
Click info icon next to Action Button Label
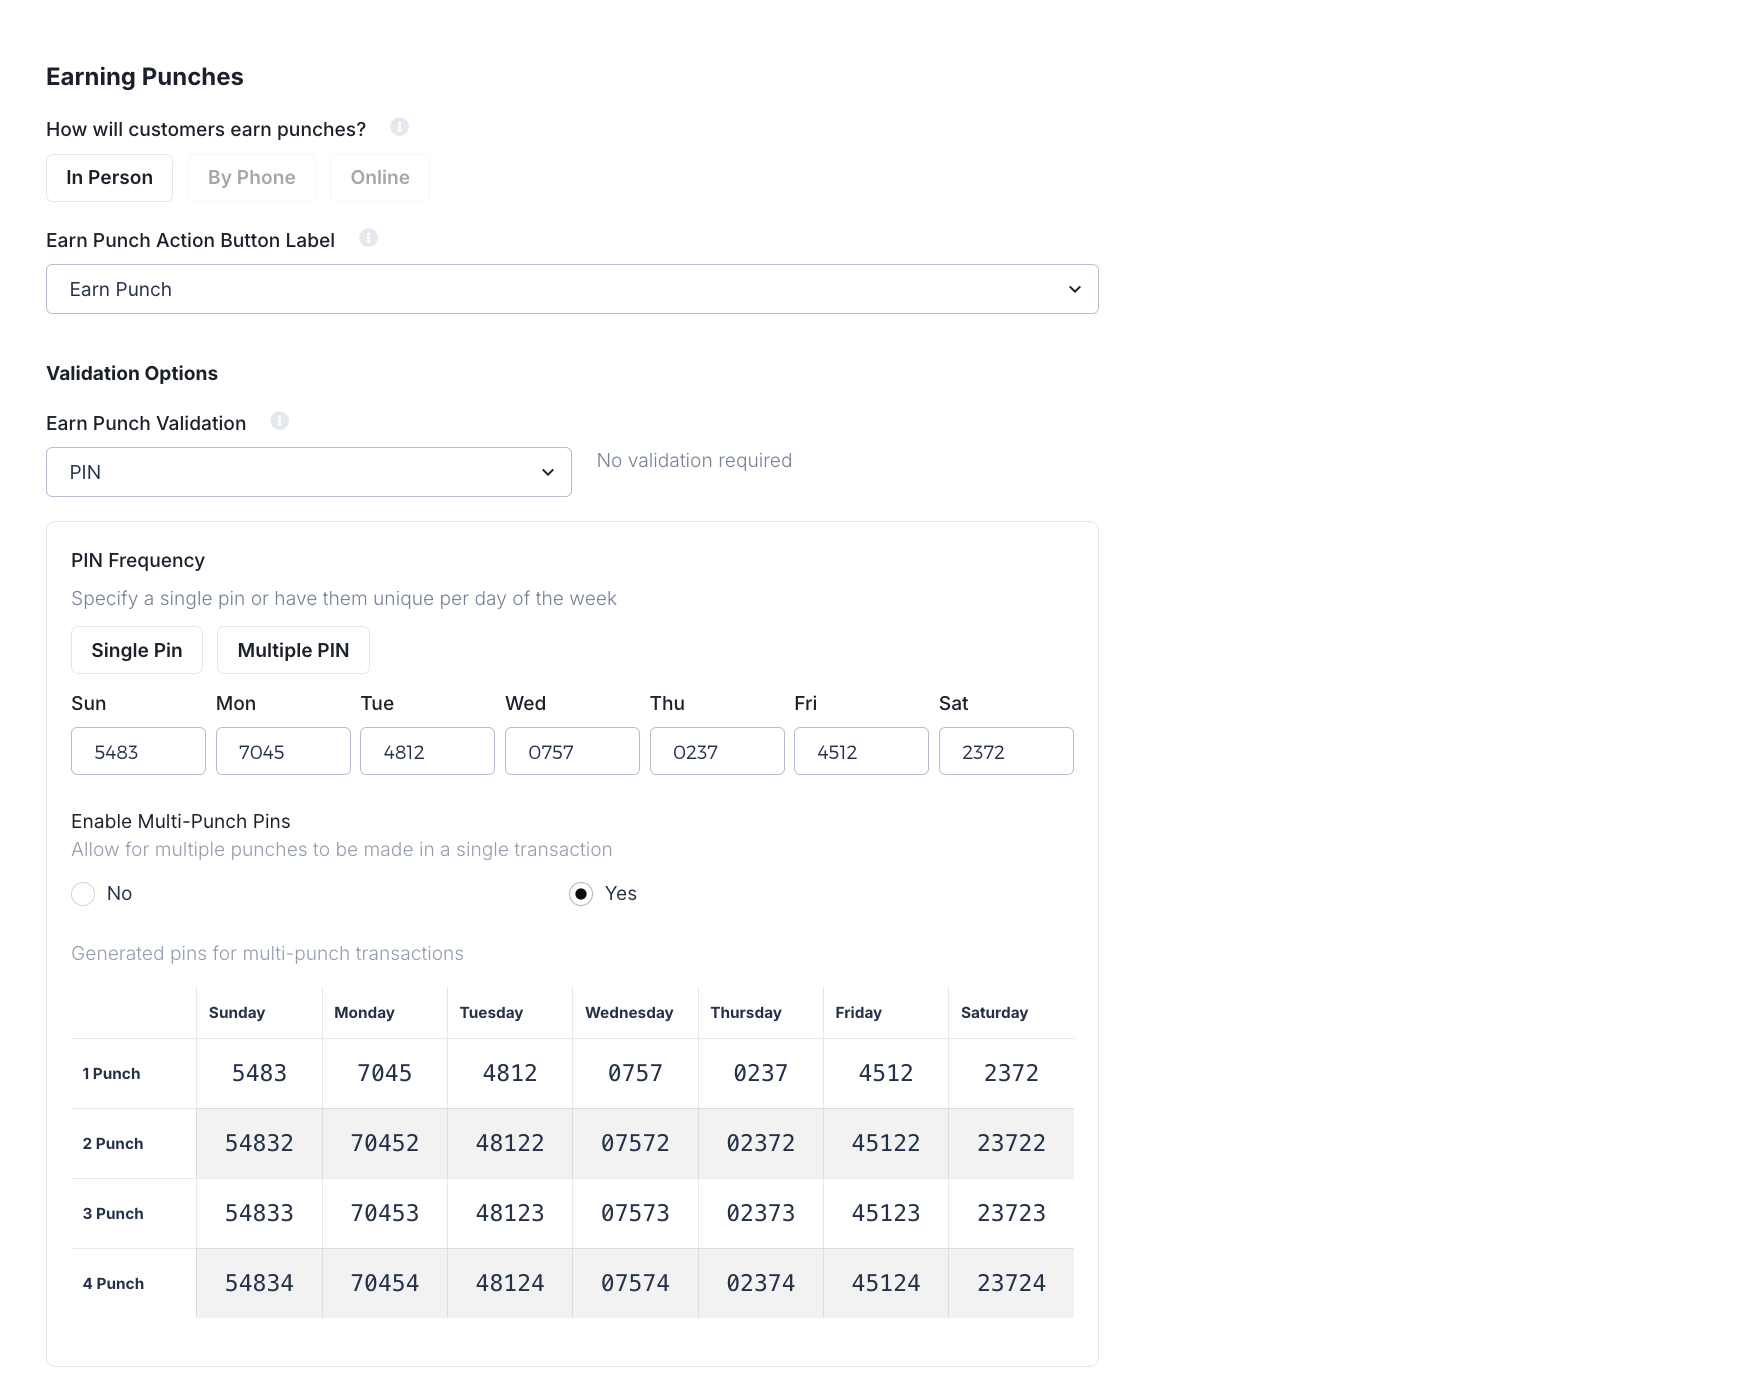pyautogui.click(x=368, y=238)
